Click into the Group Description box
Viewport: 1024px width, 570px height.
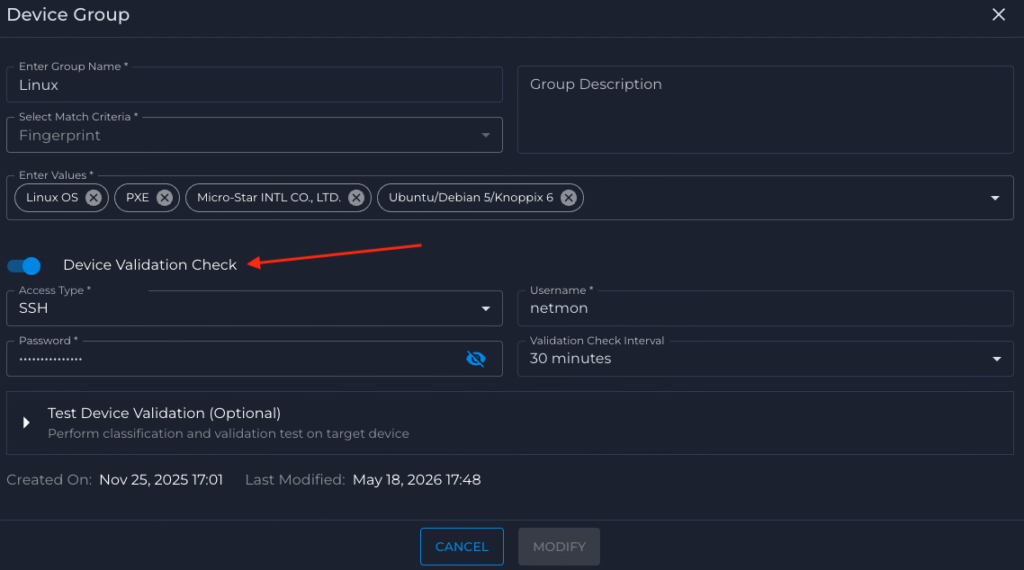click(x=765, y=110)
